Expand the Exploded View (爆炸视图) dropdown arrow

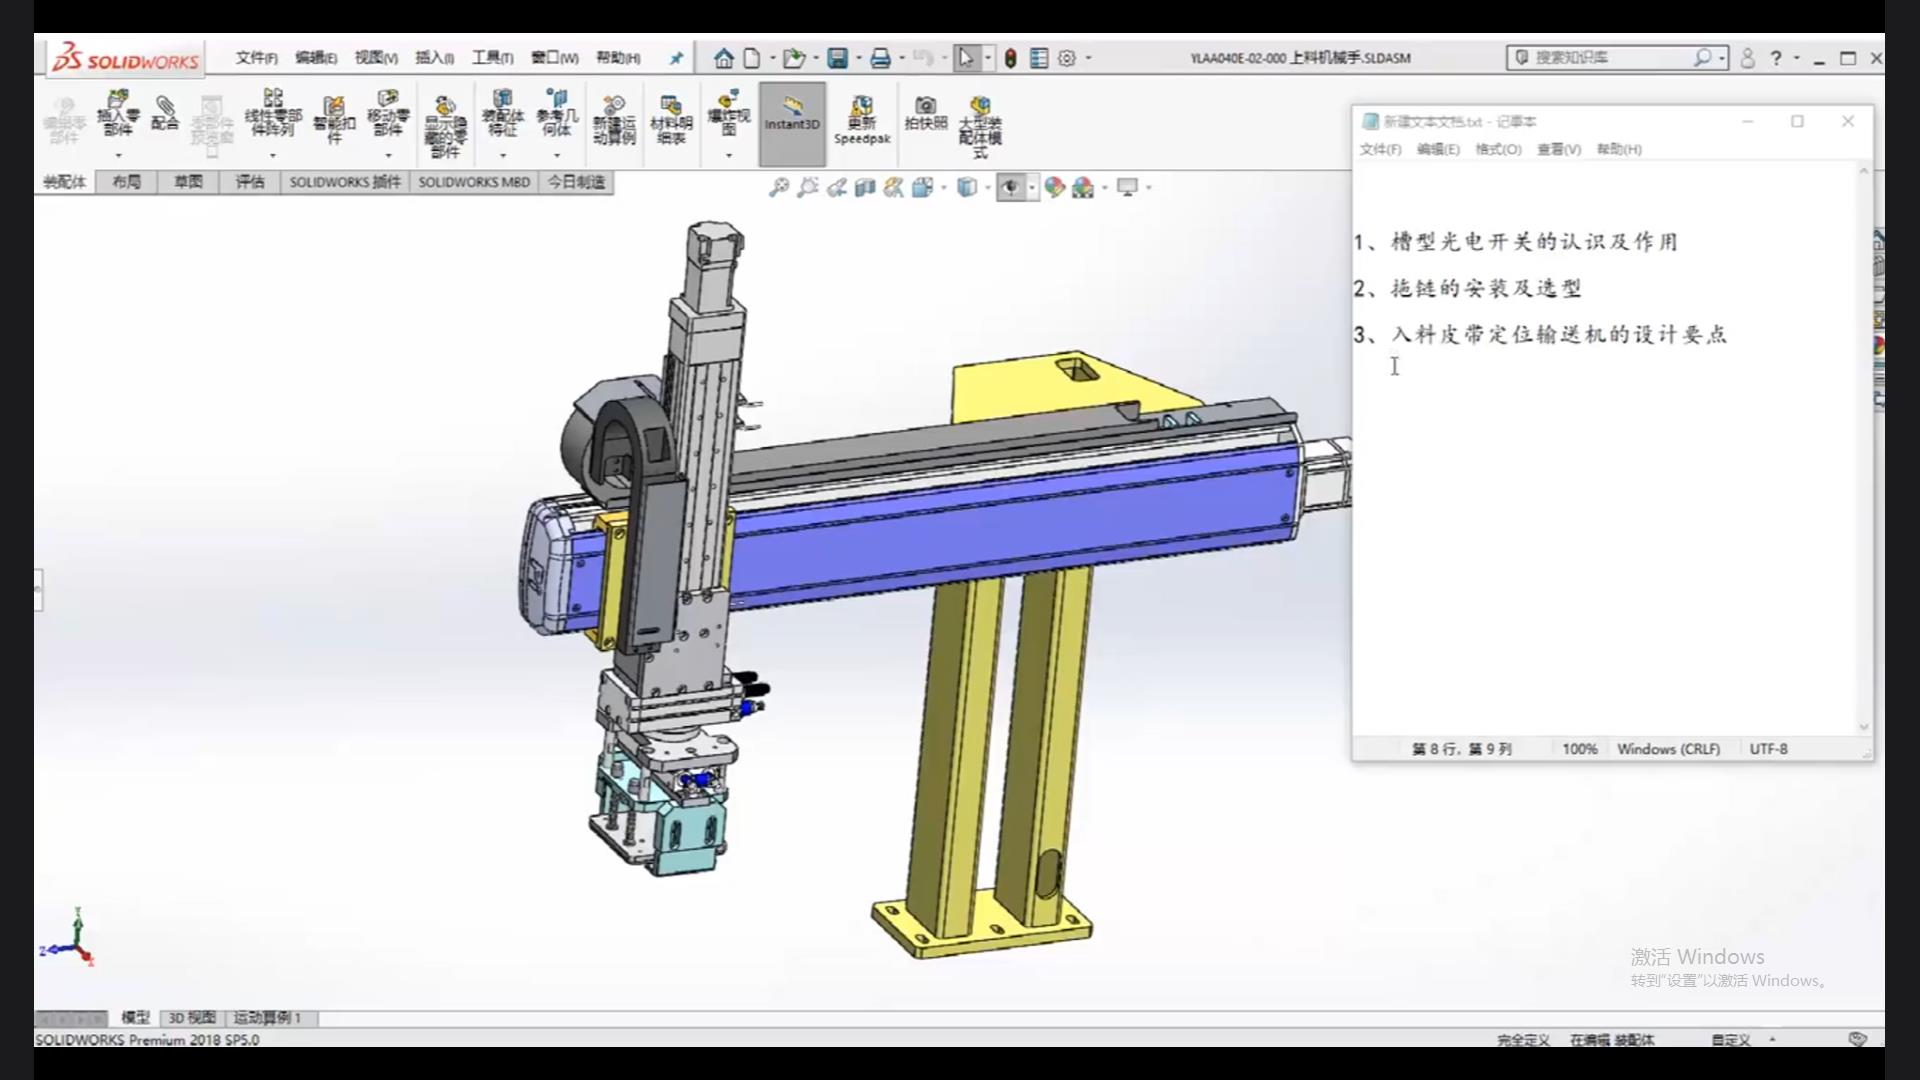(729, 156)
